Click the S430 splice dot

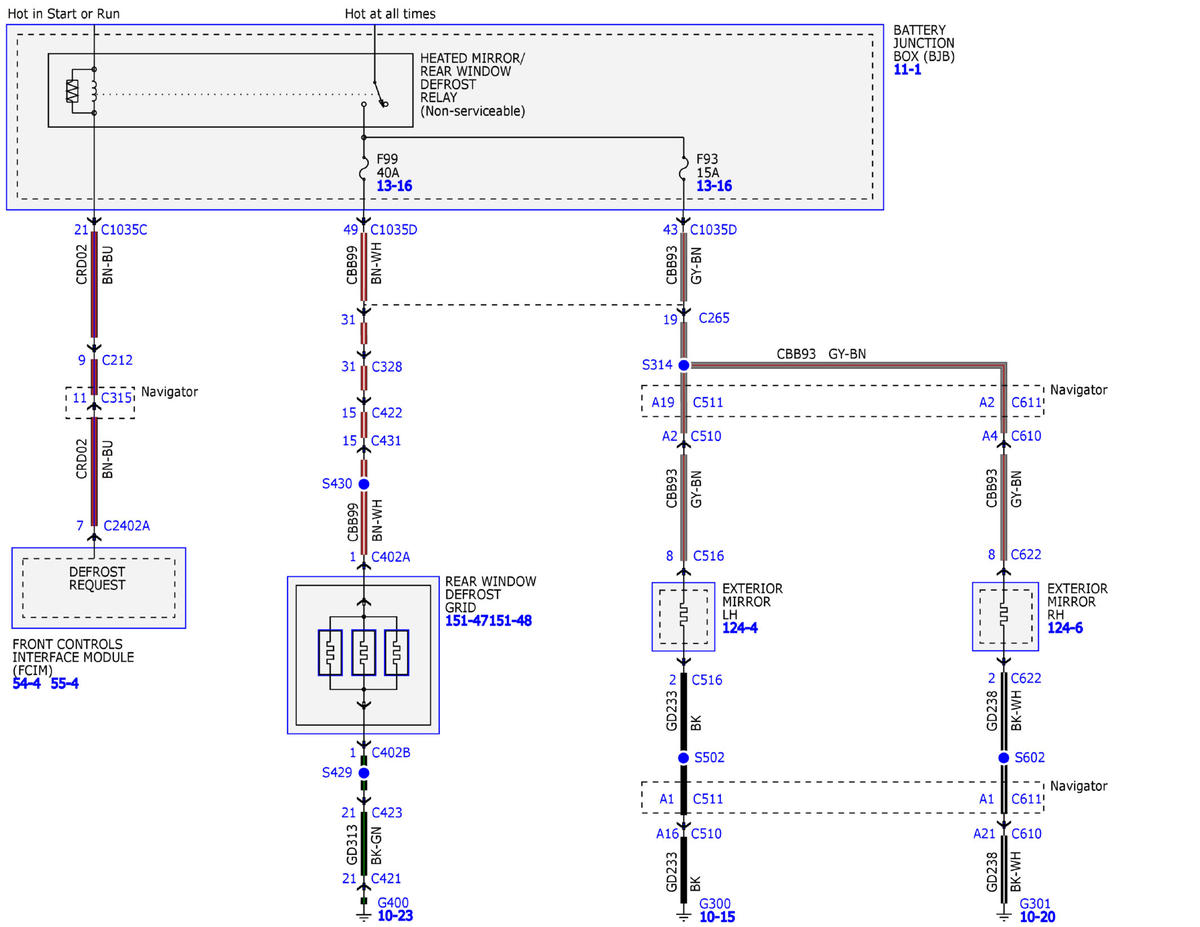point(364,484)
